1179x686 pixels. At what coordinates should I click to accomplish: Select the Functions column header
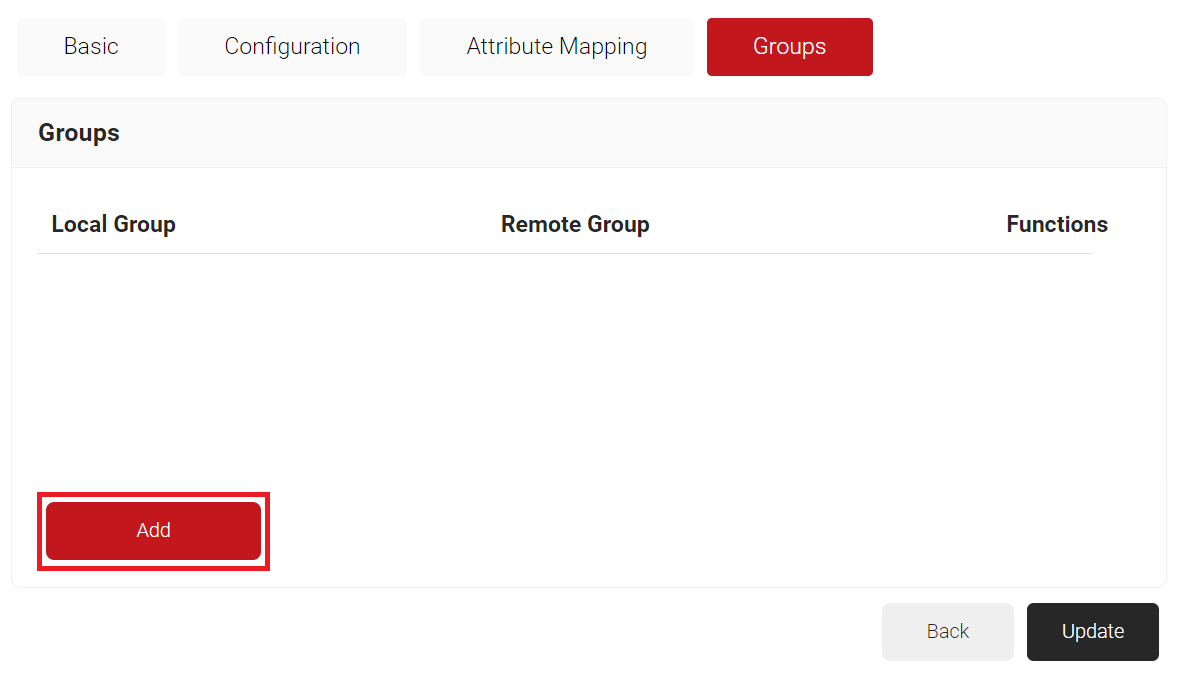pyautogui.click(x=1056, y=225)
